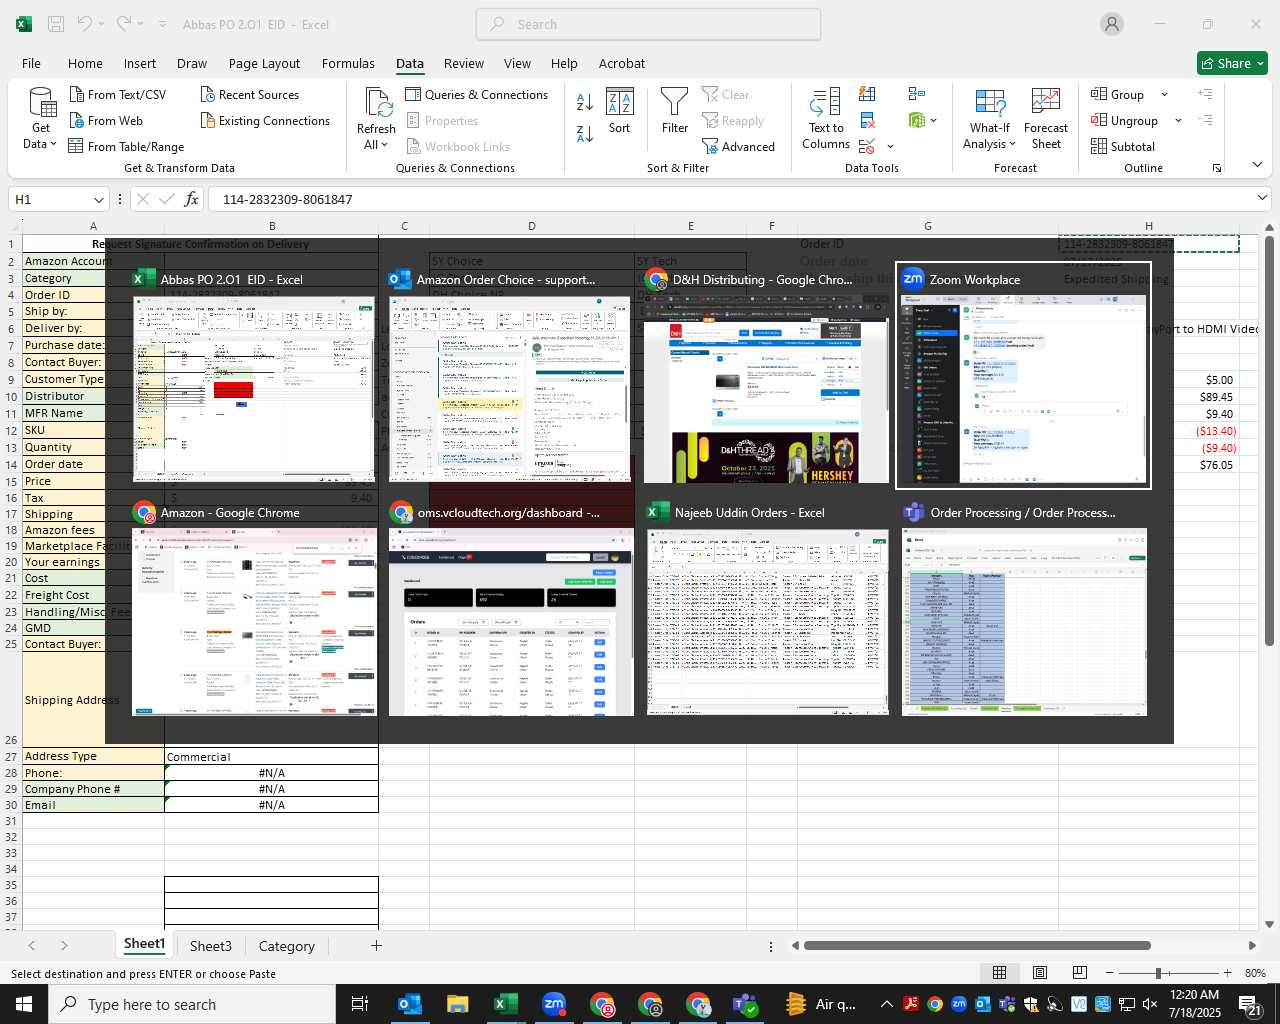Click the Ungroup button
The image size is (1280, 1024).
tap(1125, 120)
